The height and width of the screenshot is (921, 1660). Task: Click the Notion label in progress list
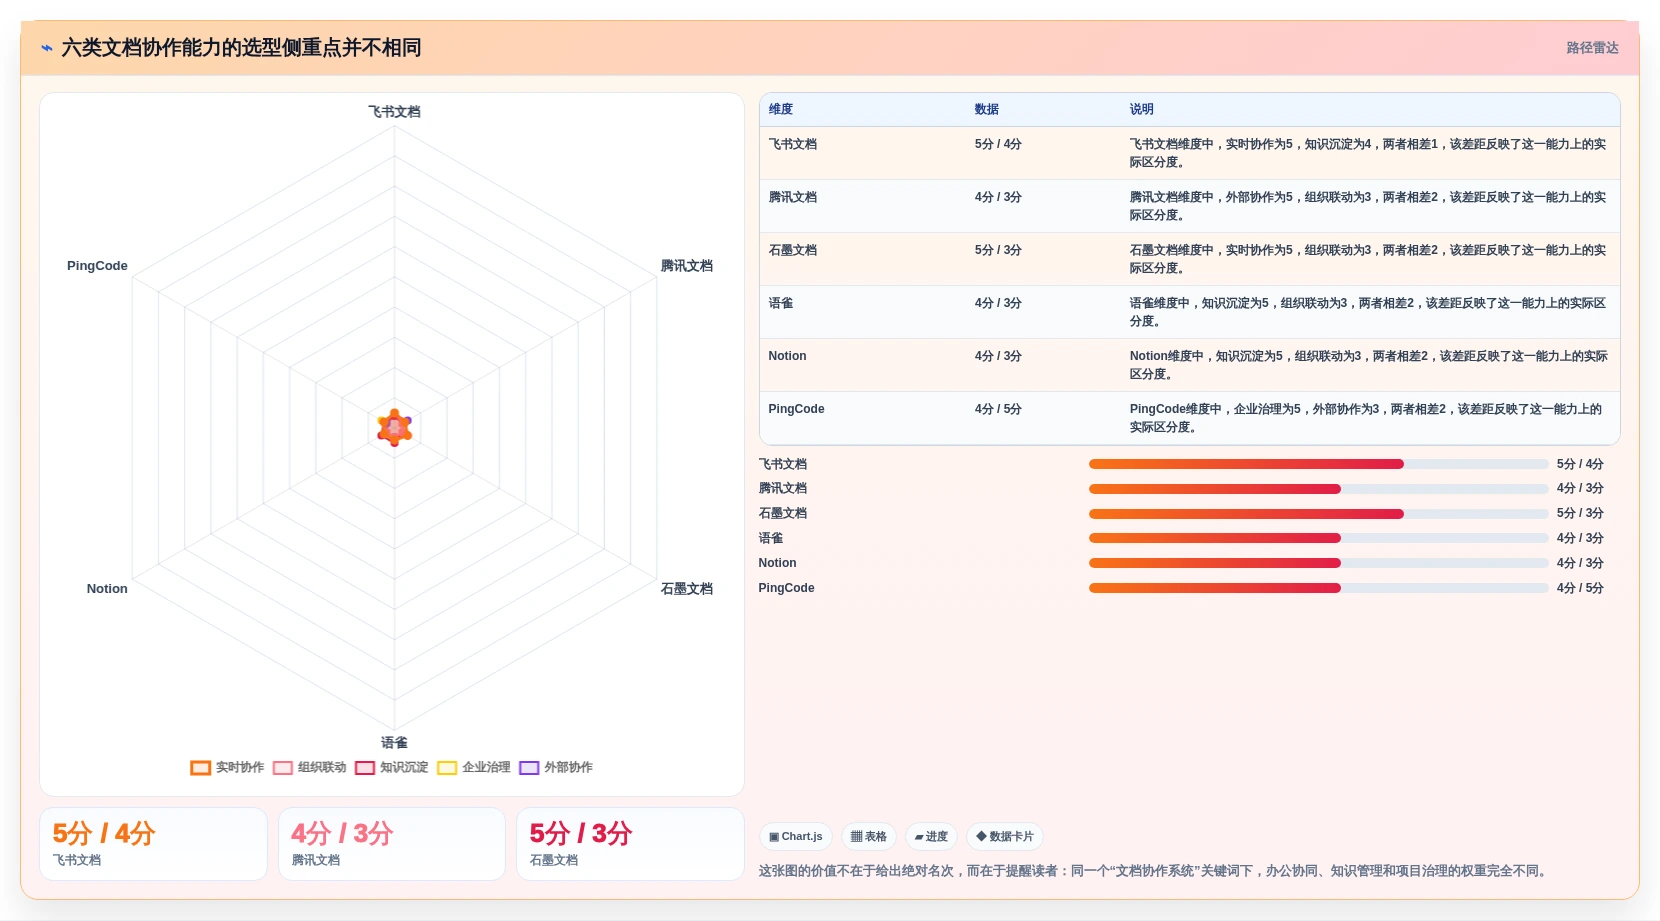tap(777, 563)
